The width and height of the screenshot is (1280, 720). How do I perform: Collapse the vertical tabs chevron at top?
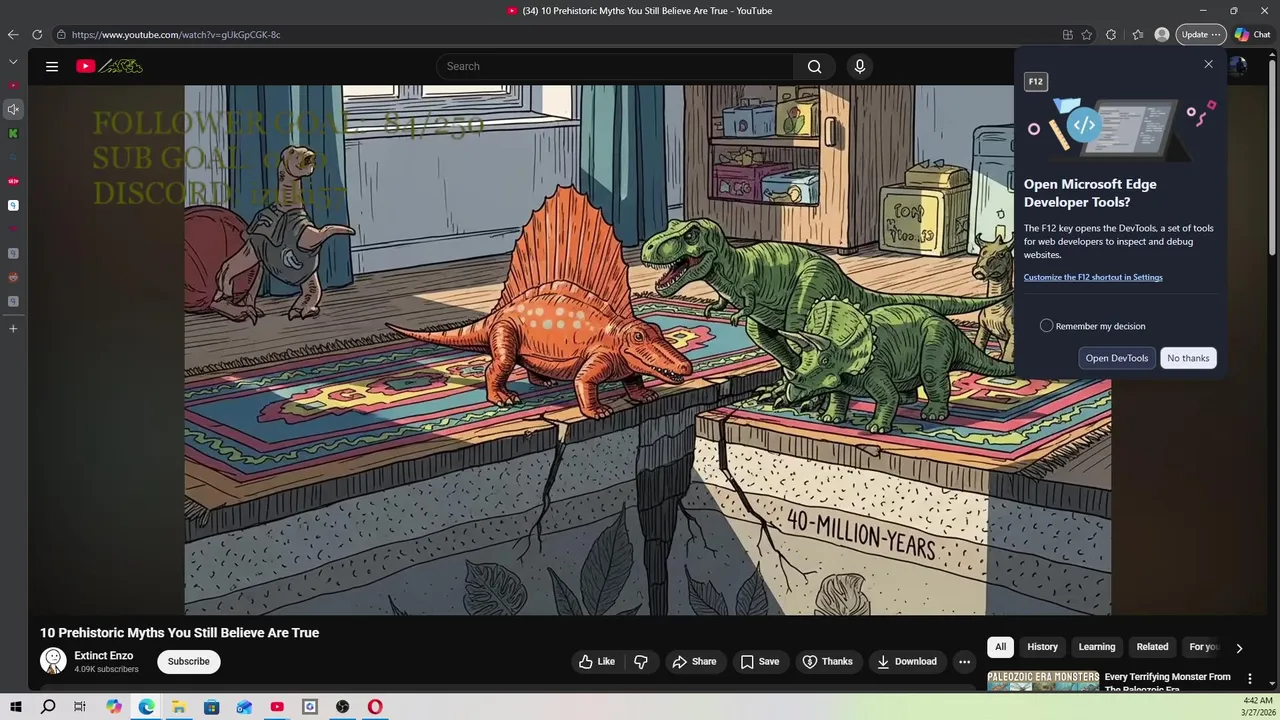[x=13, y=62]
